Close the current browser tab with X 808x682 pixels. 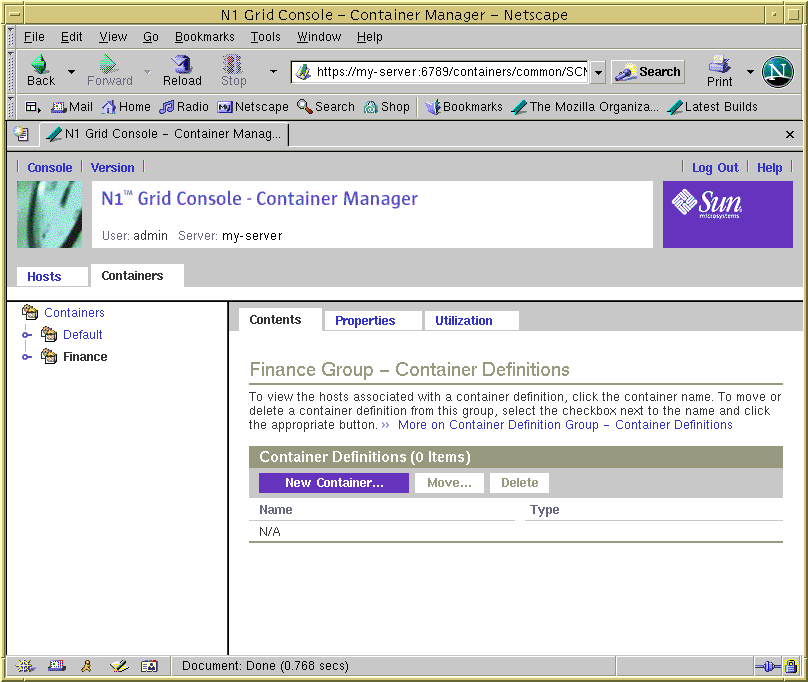[x=789, y=135]
